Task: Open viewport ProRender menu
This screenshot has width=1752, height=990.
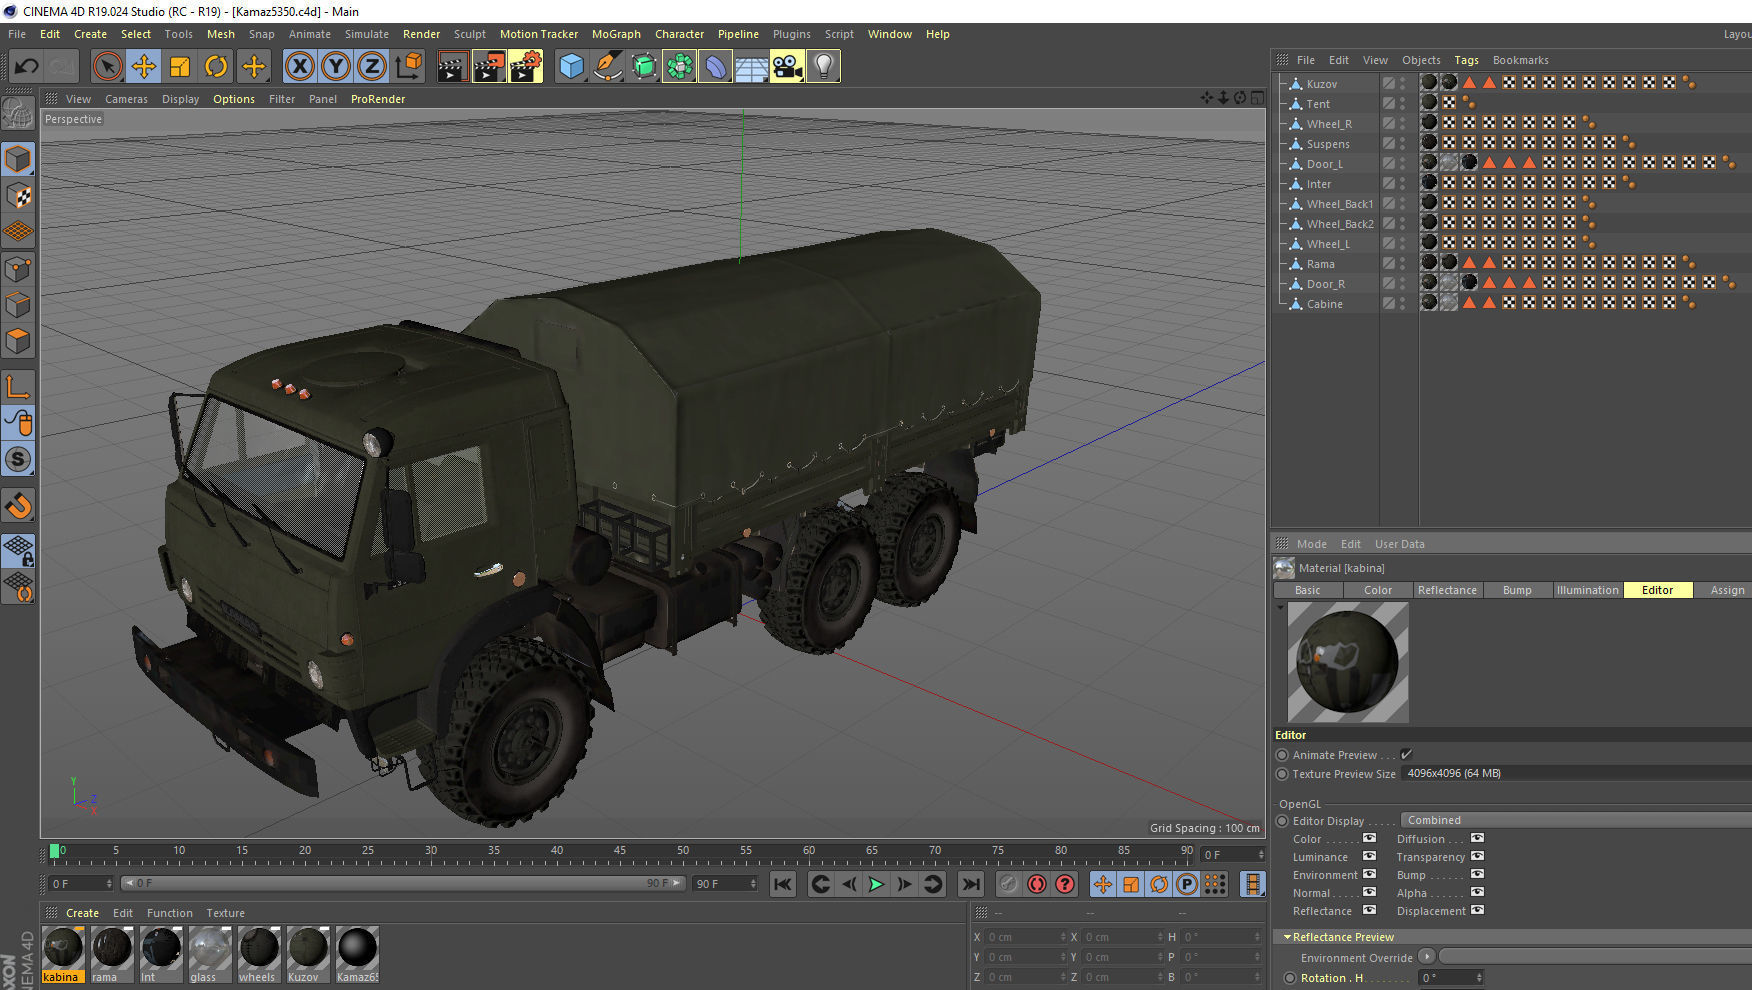Action: (x=378, y=99)
